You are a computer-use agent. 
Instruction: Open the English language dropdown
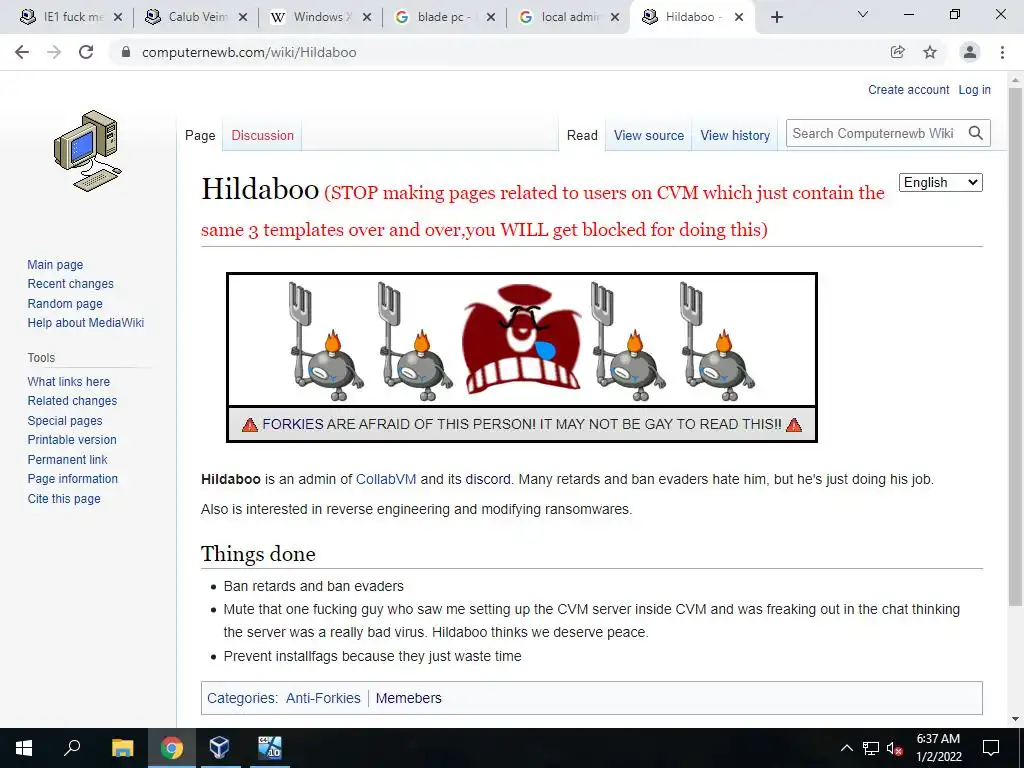[x=940, y=183]
